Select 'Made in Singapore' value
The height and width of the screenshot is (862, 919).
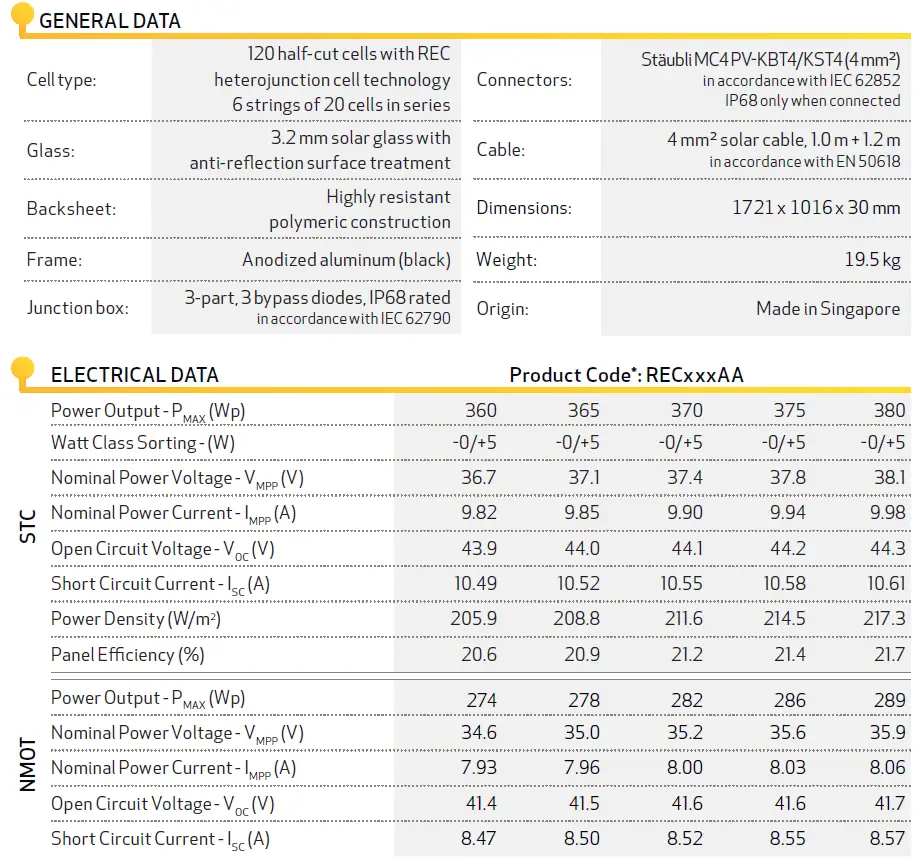(828, 309)
